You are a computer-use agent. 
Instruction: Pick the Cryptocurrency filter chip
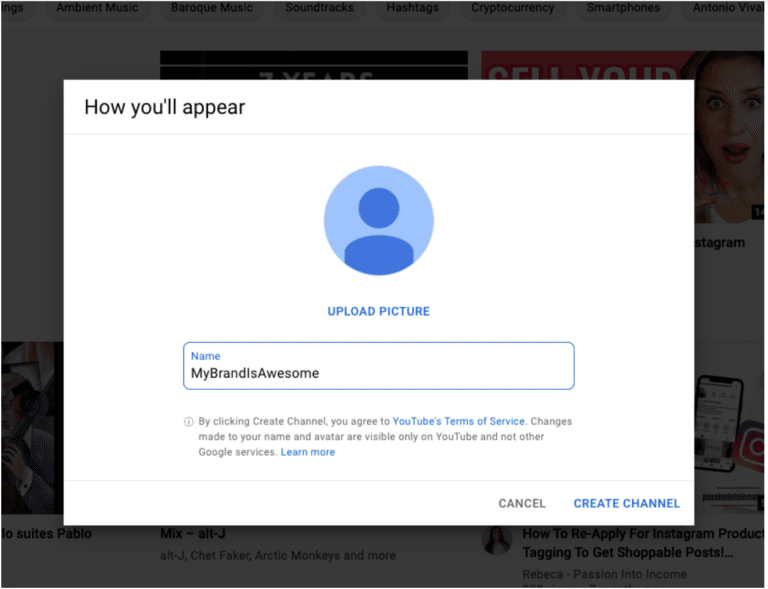click(x=513, y=8)
